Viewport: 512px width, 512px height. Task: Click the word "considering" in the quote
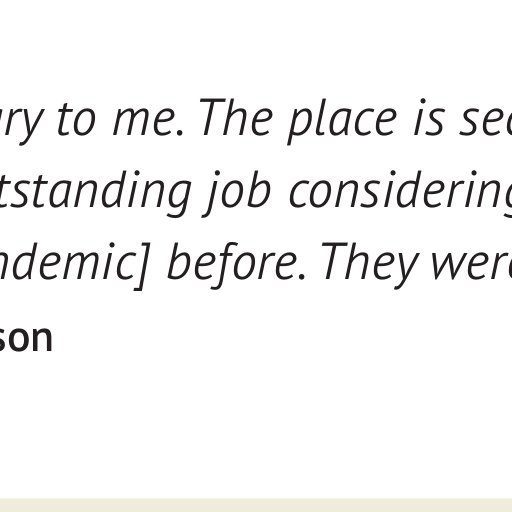point(400,193)
